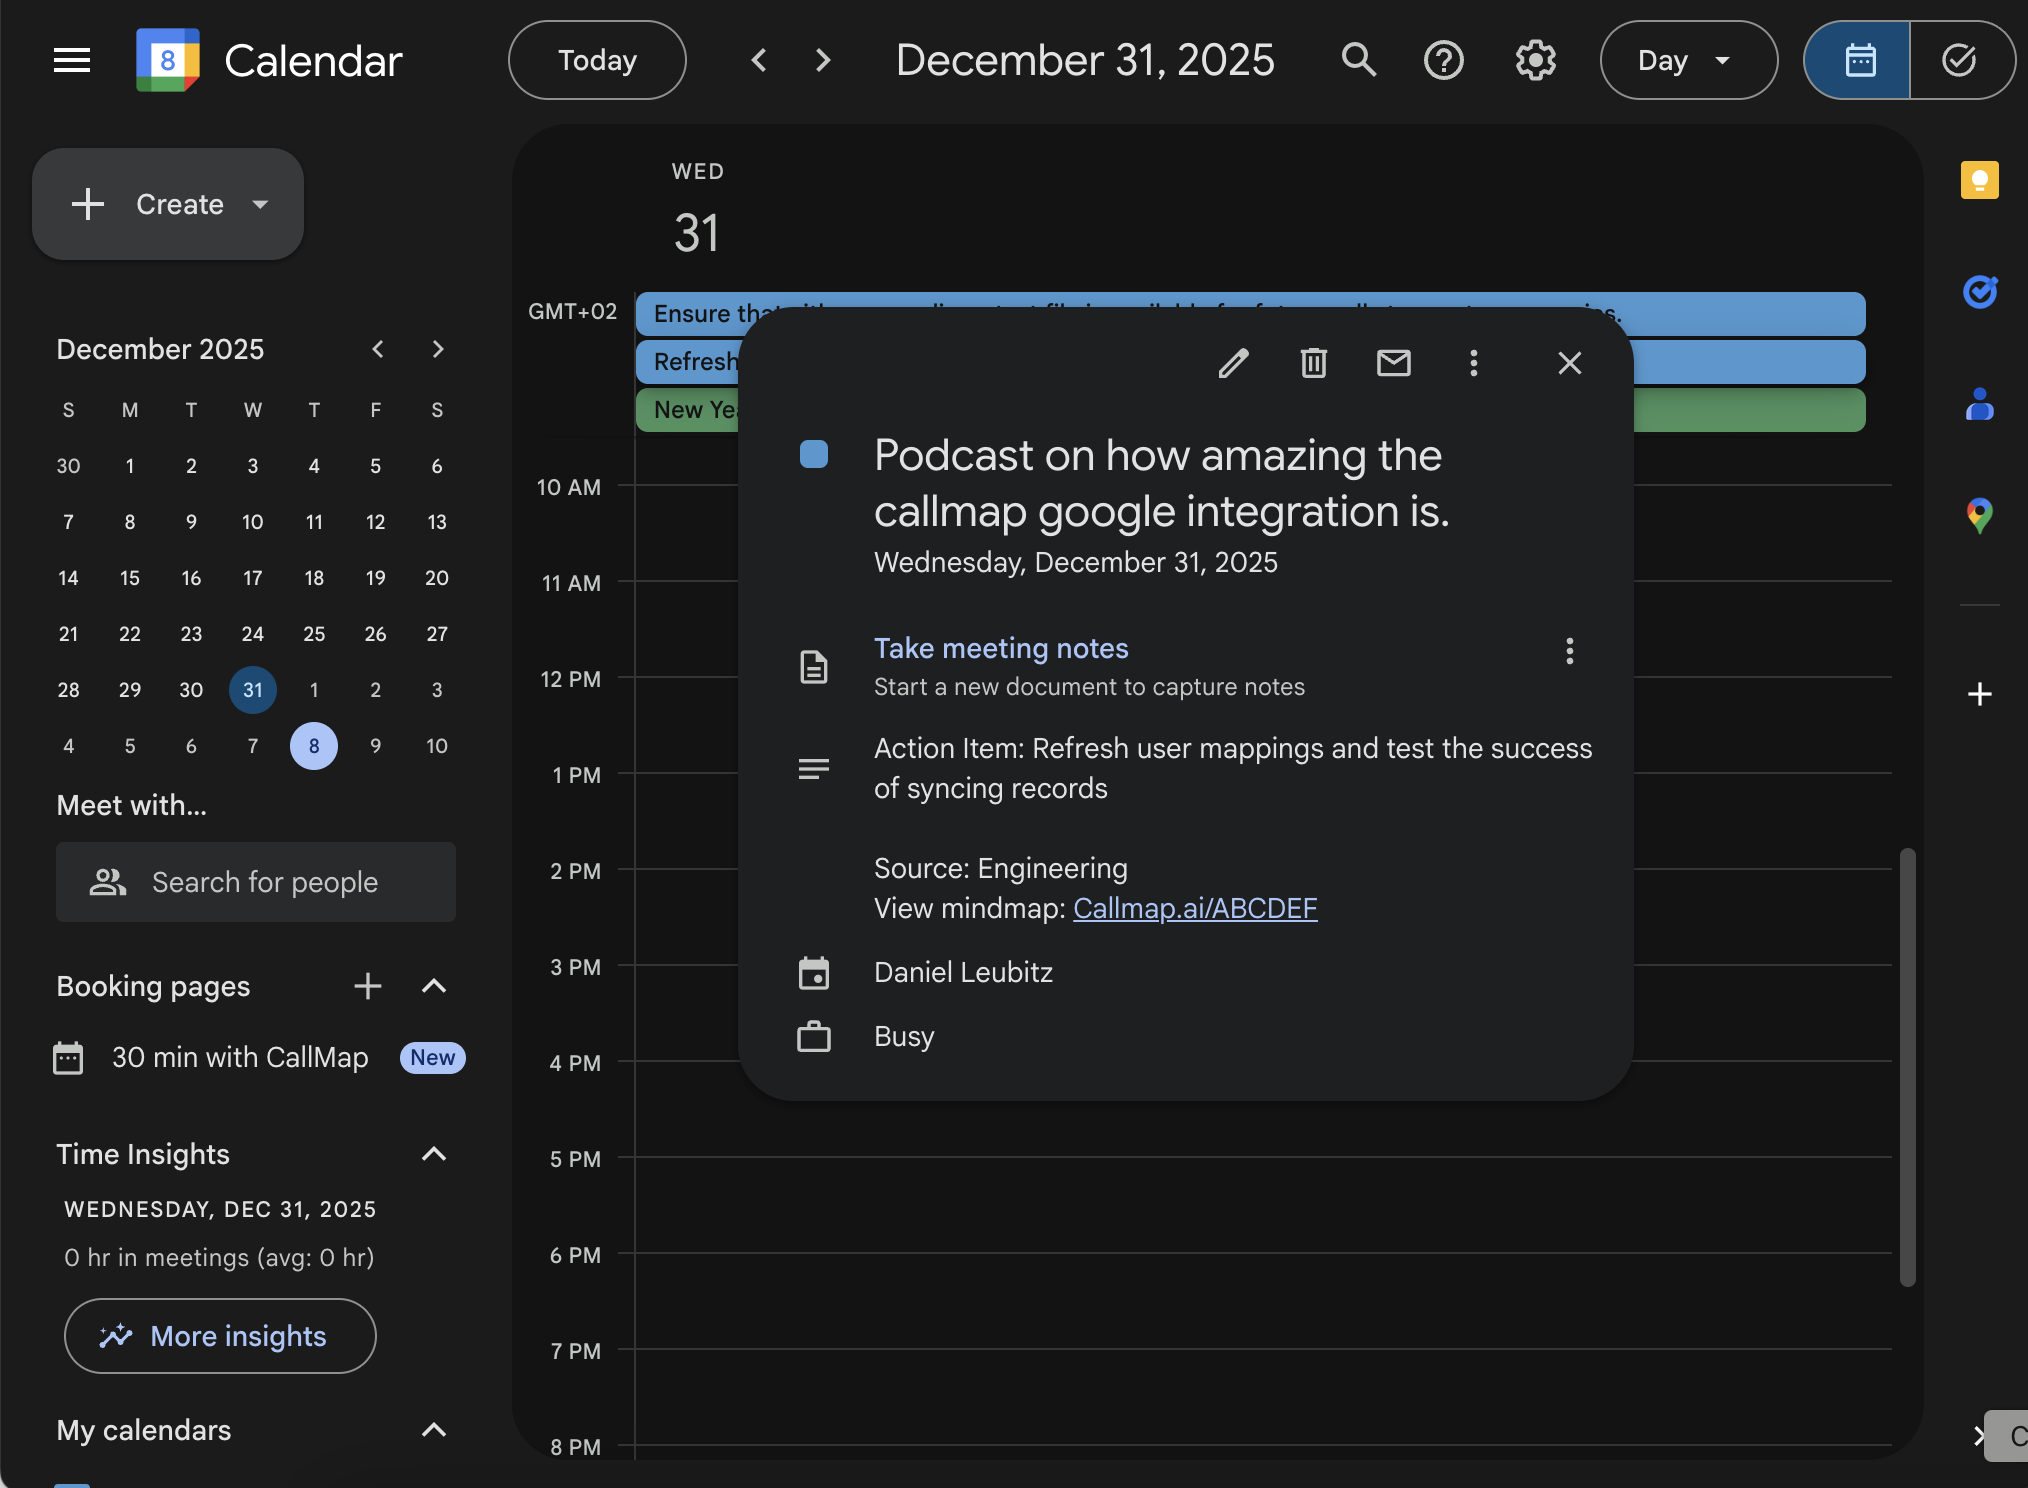2028x1488 pixels.
Task: Collapse the Booking pages section
Action: pos(433,986)
